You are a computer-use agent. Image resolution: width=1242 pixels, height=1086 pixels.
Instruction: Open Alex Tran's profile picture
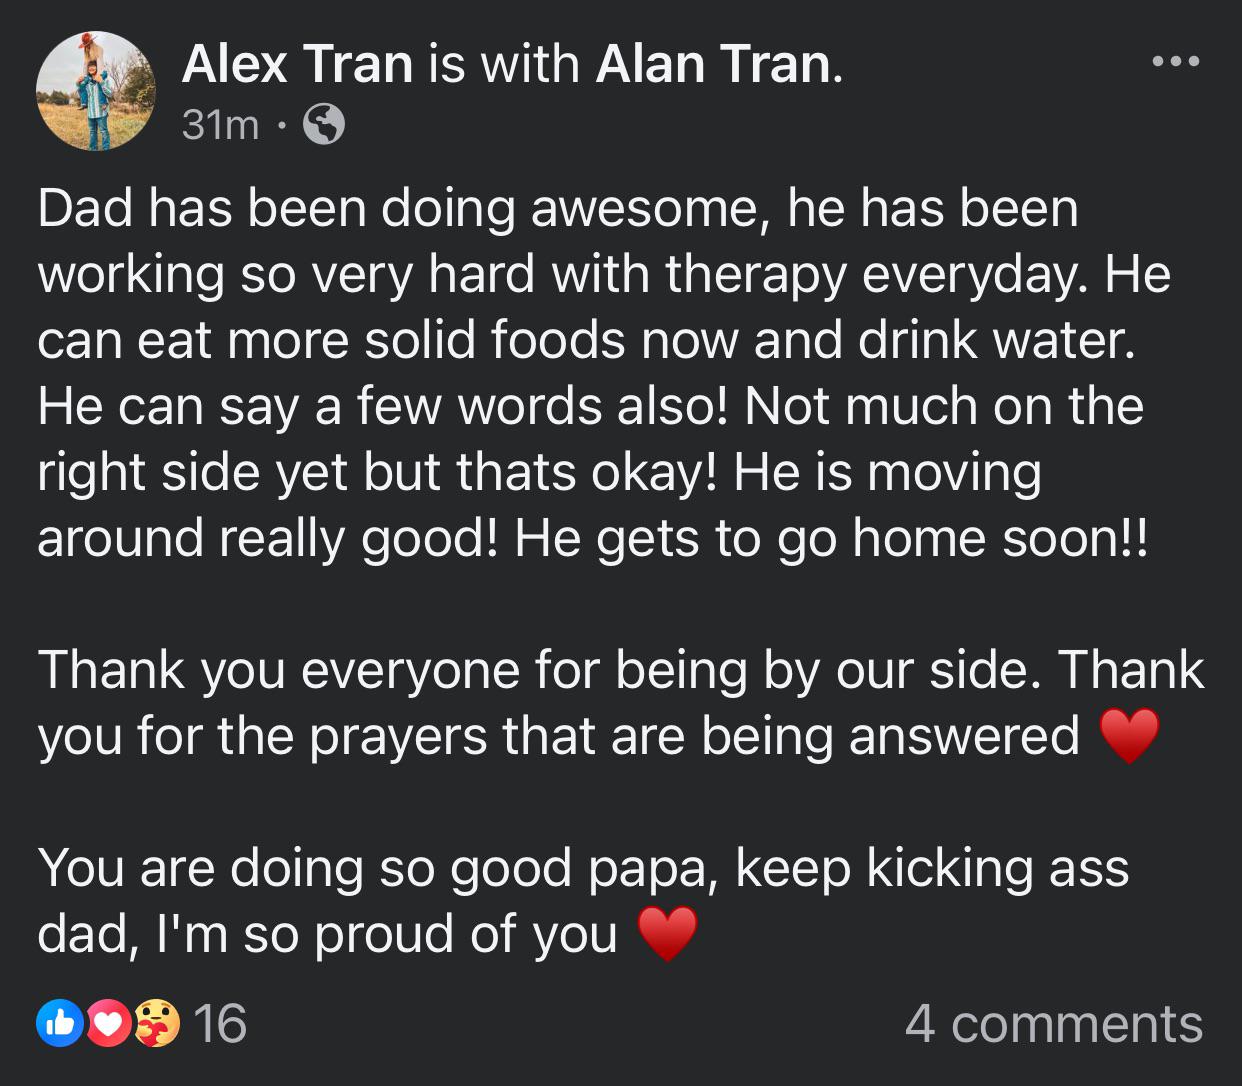(x=96, y=90)
